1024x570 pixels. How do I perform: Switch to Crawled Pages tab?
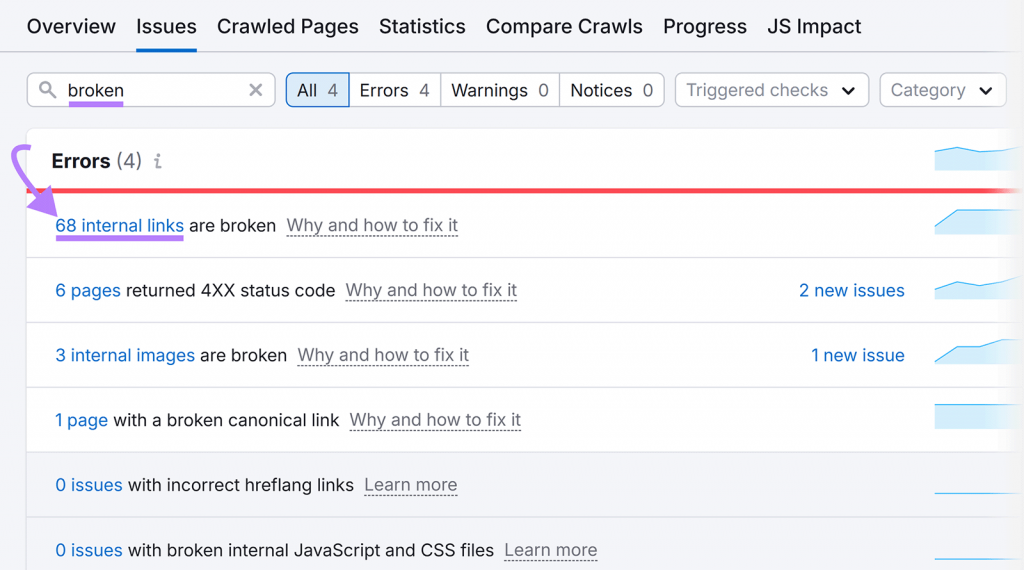pyautogui.click(x=287, y=26)
